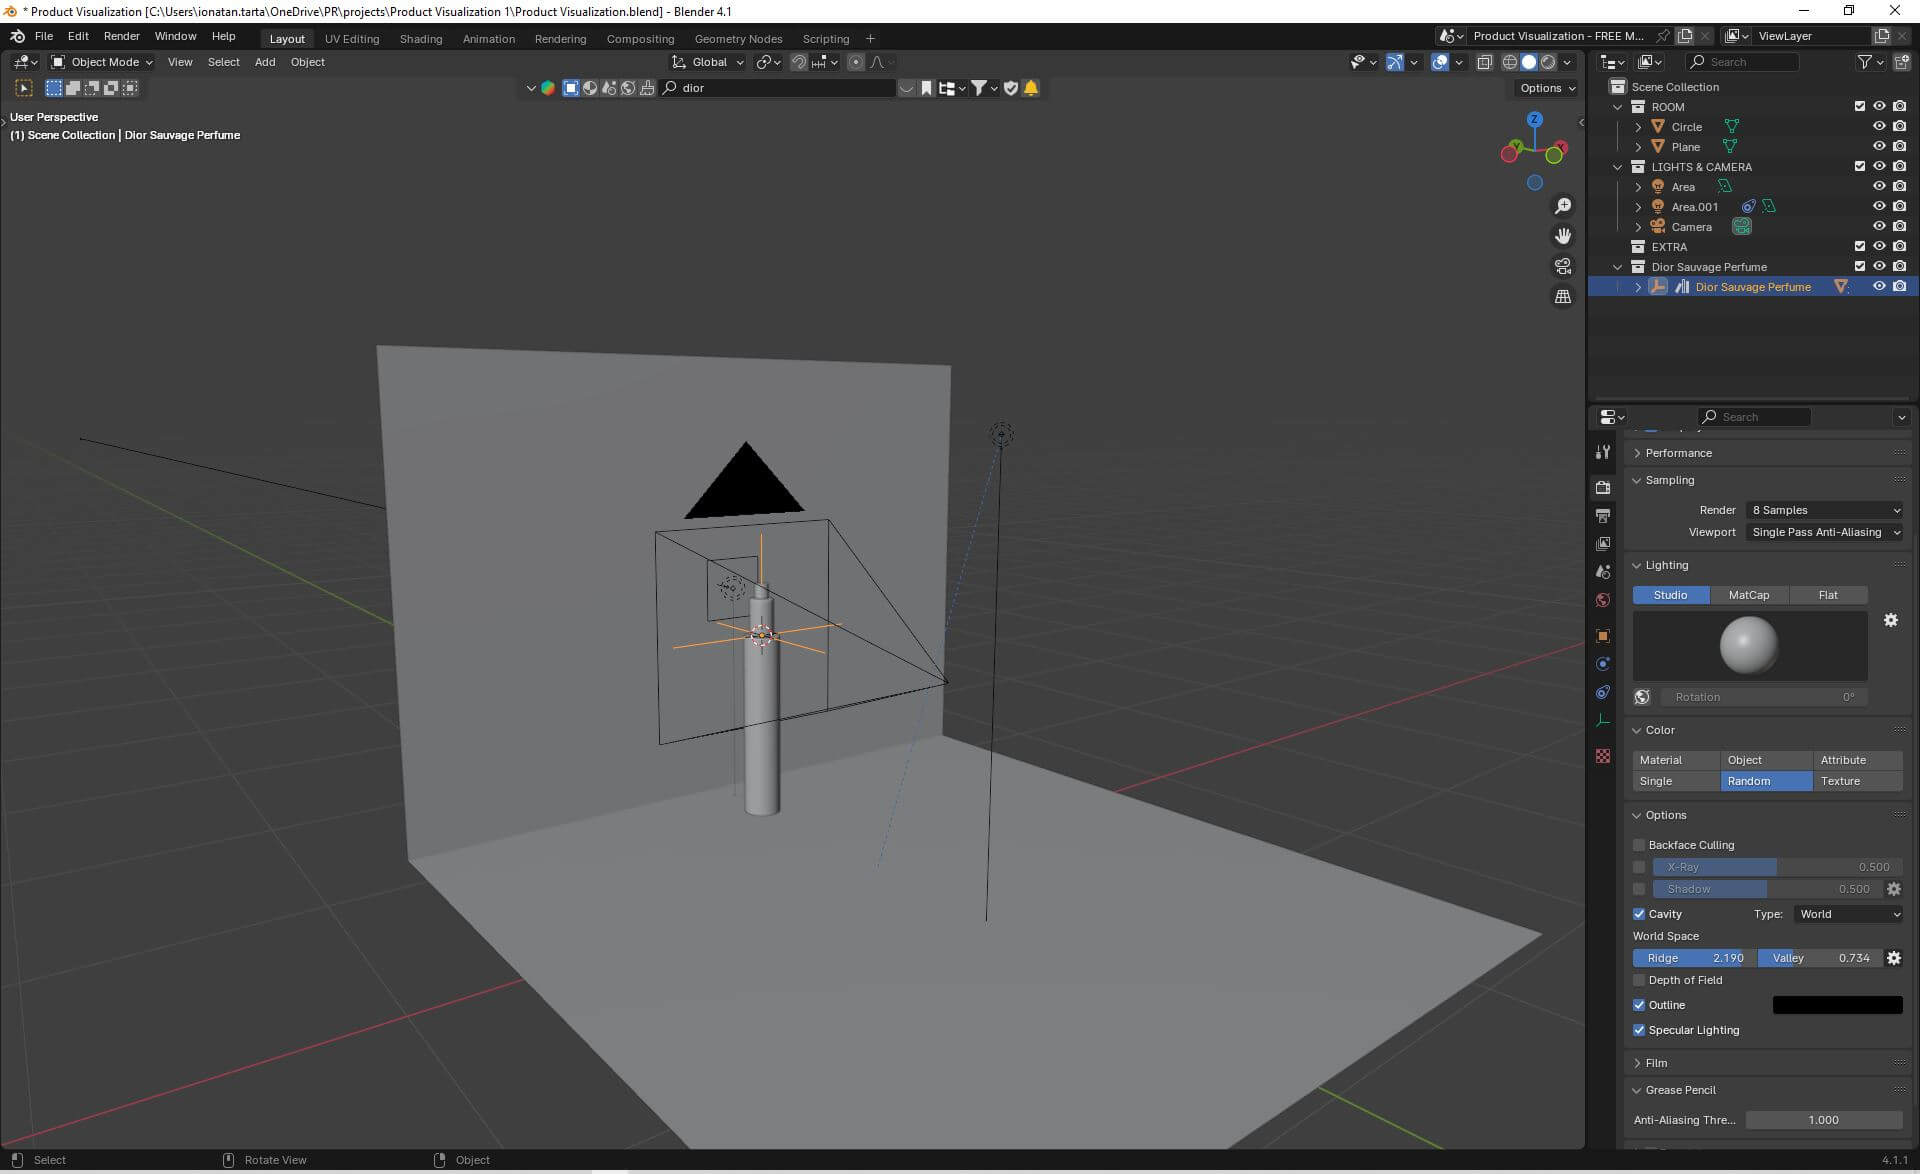Switch to the Shading workspace tab

click(x=420, y=39)
